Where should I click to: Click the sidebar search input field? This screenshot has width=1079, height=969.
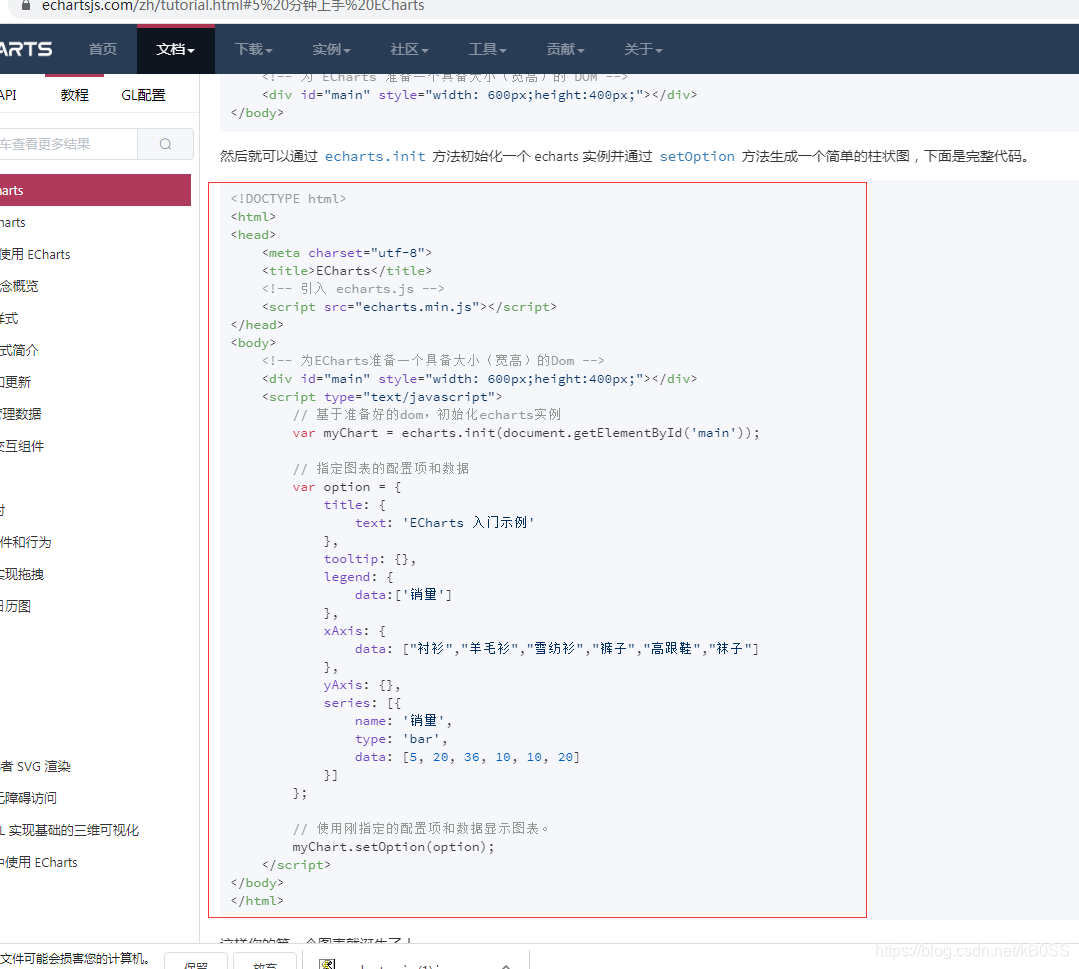click(x=70, y=144)
